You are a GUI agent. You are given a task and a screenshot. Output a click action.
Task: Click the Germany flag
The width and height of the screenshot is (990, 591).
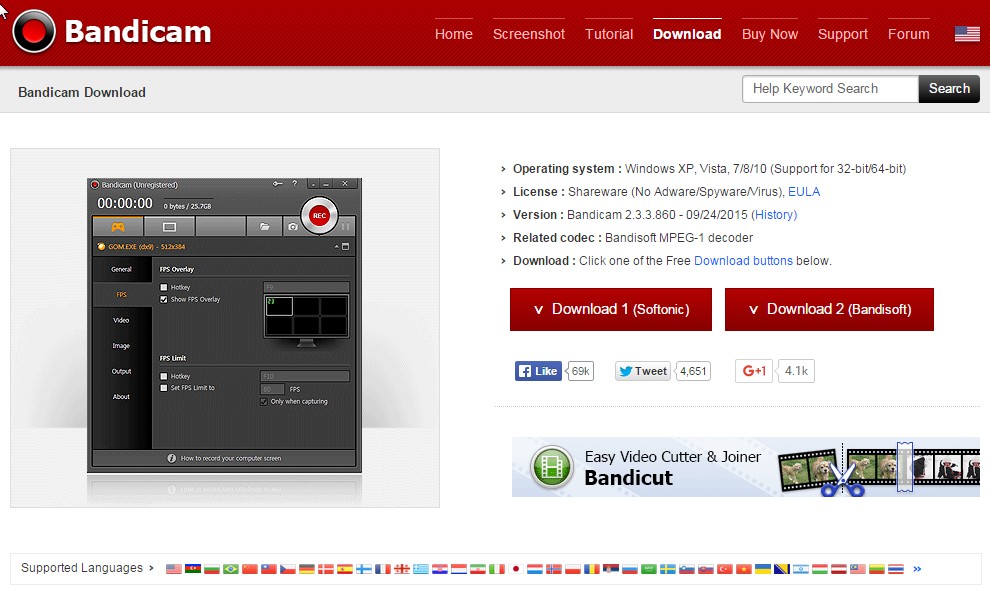(x=307, y=569)
